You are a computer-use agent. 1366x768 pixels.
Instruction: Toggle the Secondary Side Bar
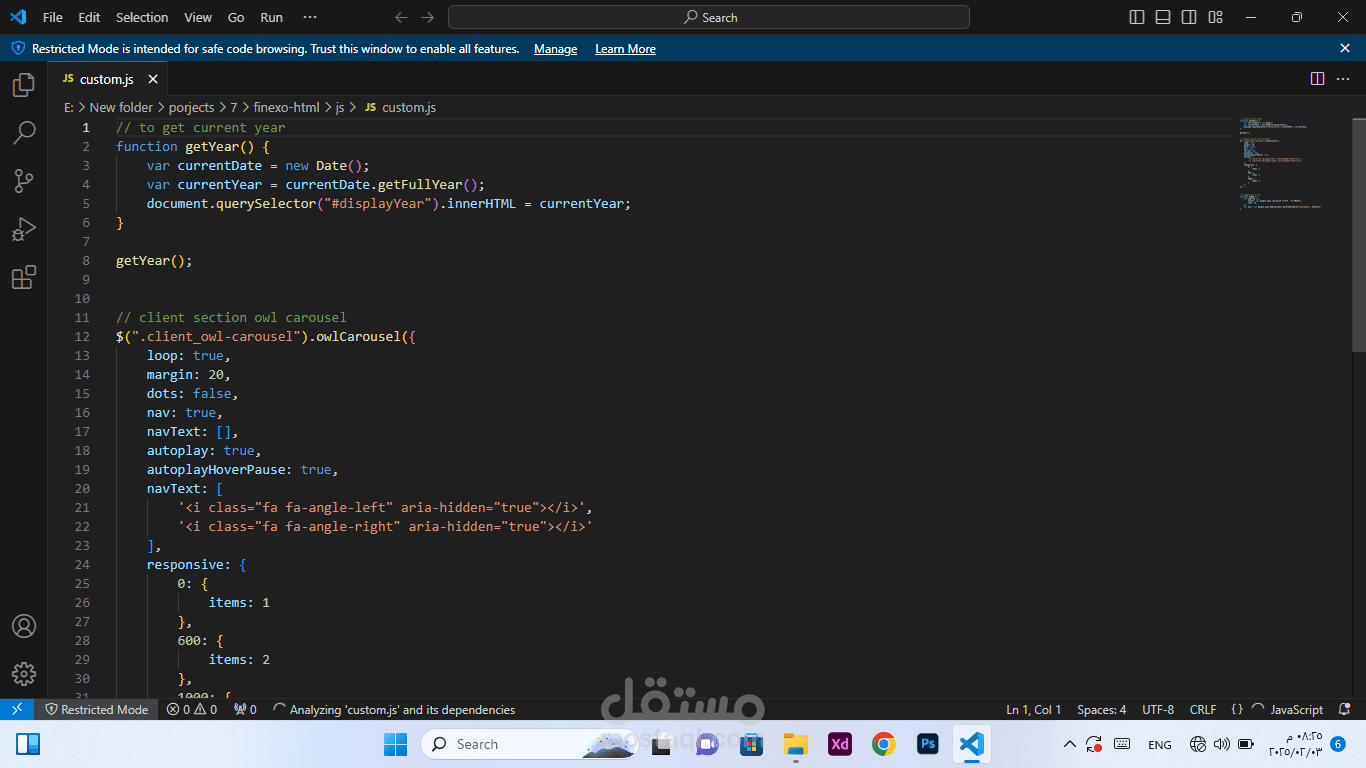1189,17
